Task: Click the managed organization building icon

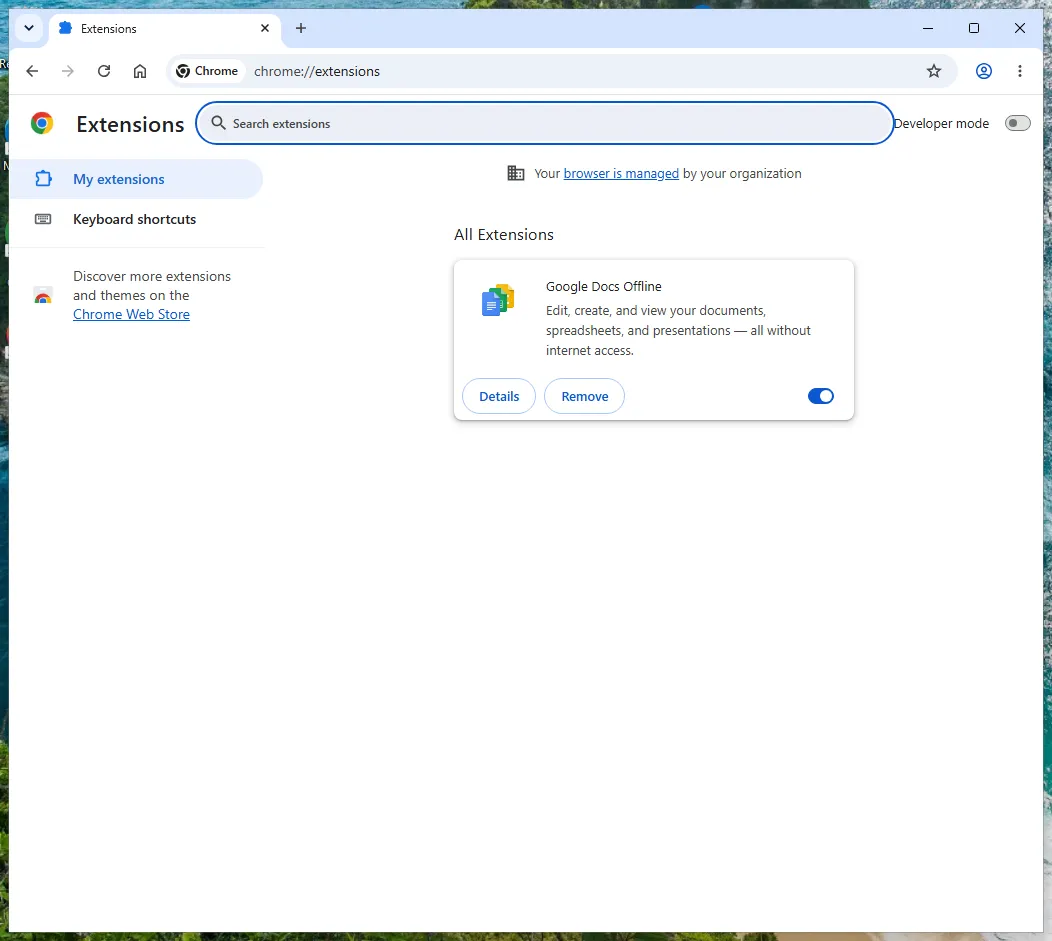Action: coord(515,173)
